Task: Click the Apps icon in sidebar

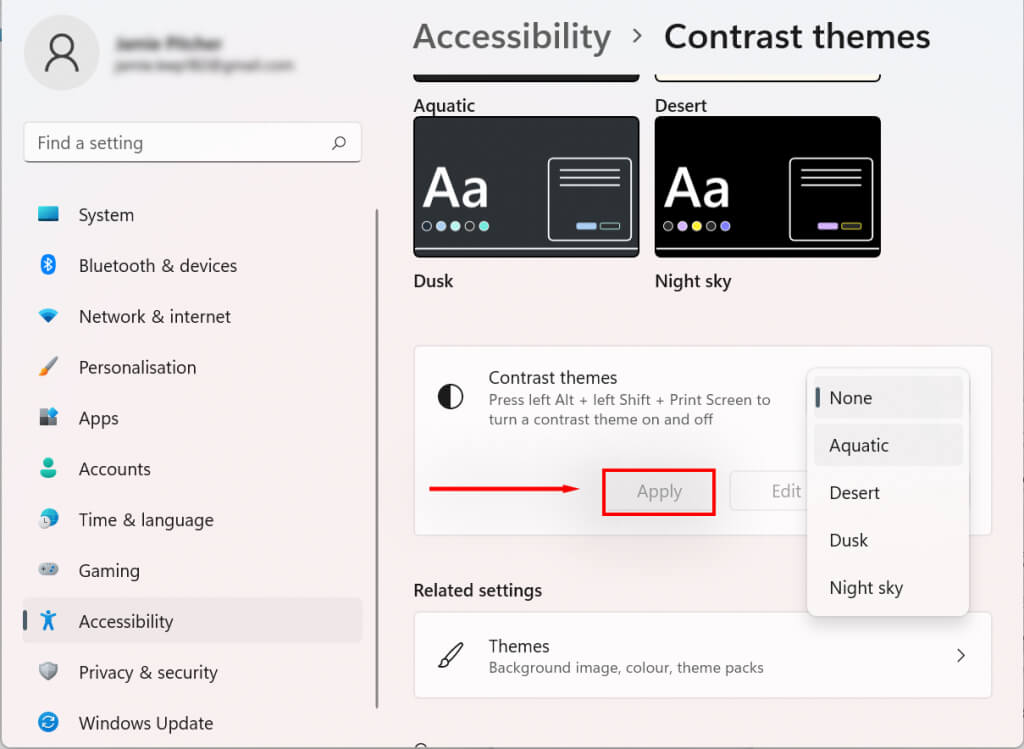Action: [48, 418]
